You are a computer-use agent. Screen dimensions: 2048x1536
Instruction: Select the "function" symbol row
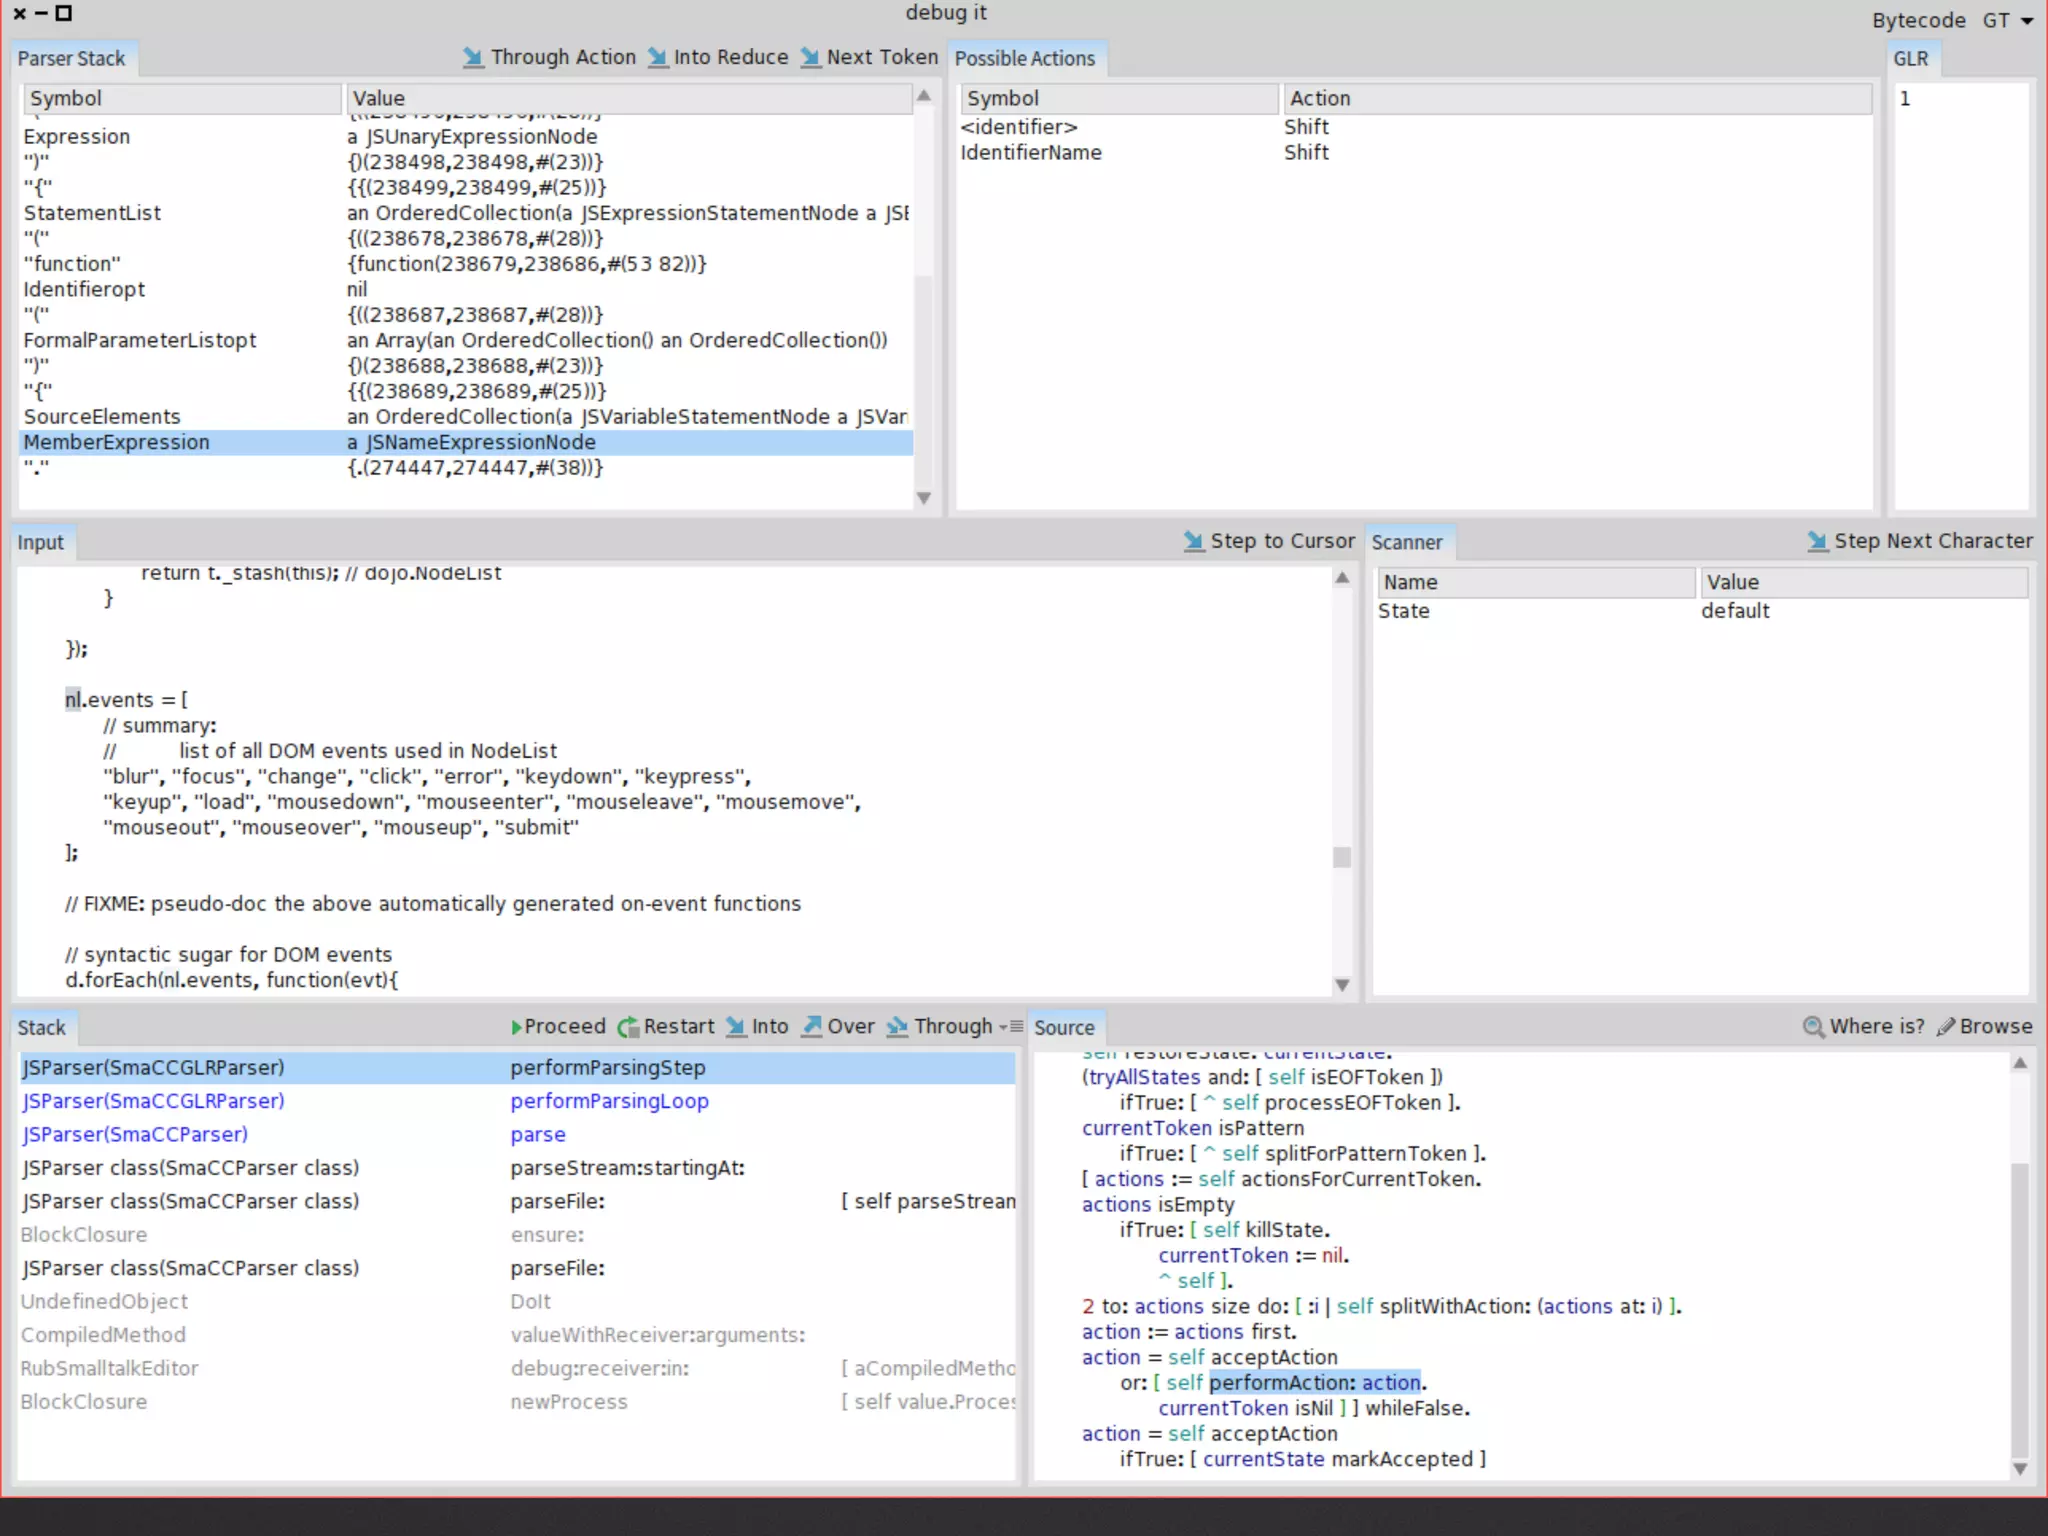point(466,264)
